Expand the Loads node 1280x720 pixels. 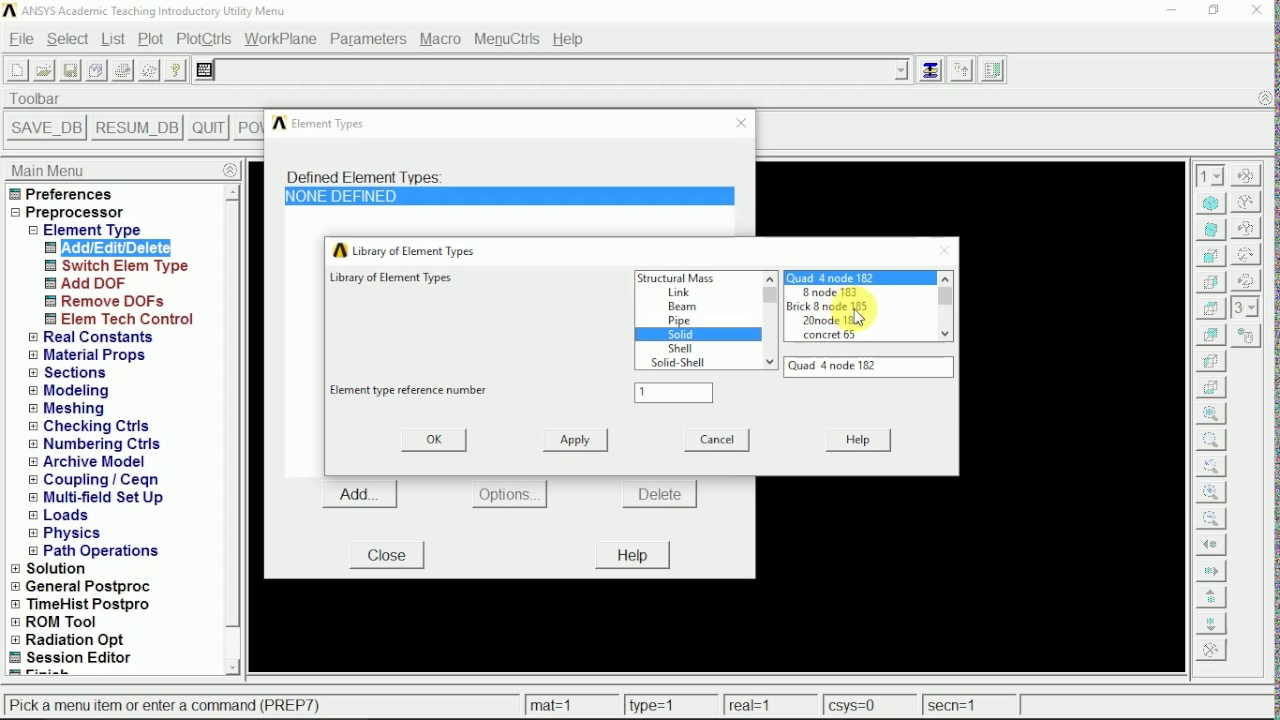[33, 516]
